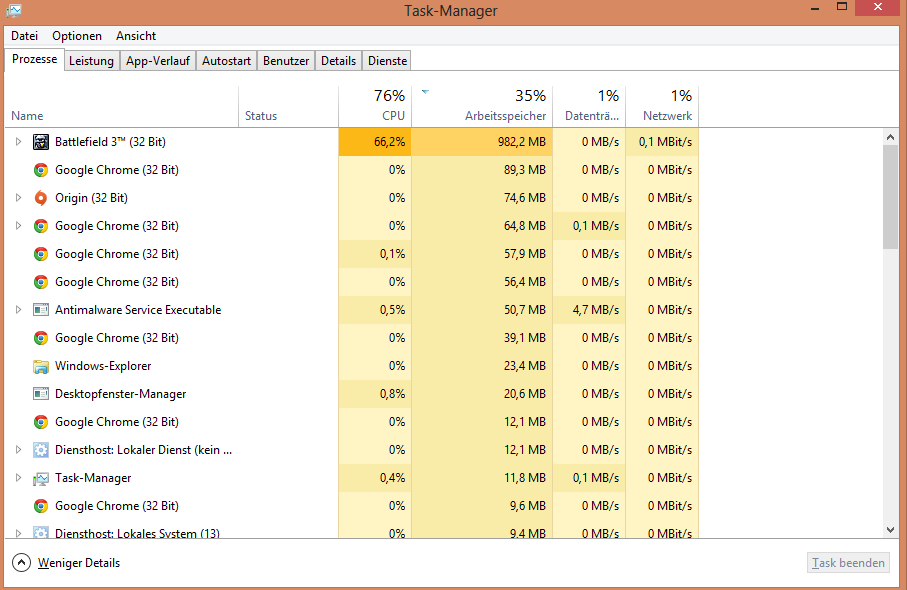
Task: Open the Datei menu
Action: [x=24, y=36]
